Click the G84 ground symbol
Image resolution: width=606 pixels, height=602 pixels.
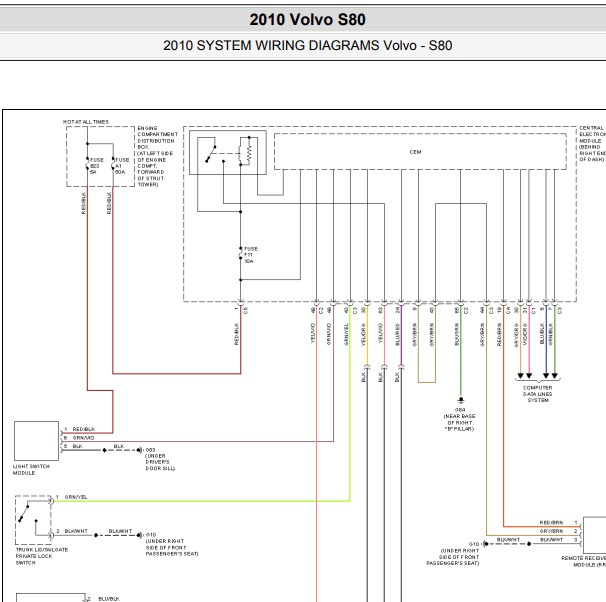point(460,400)
